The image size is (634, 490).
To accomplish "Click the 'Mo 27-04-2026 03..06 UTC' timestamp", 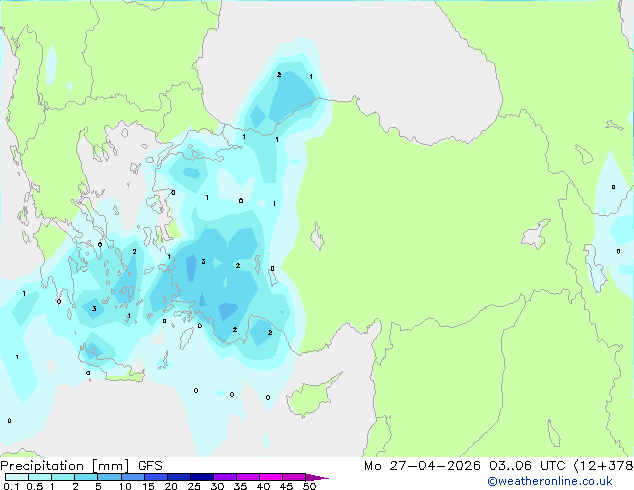I will (x=465, y=466).
